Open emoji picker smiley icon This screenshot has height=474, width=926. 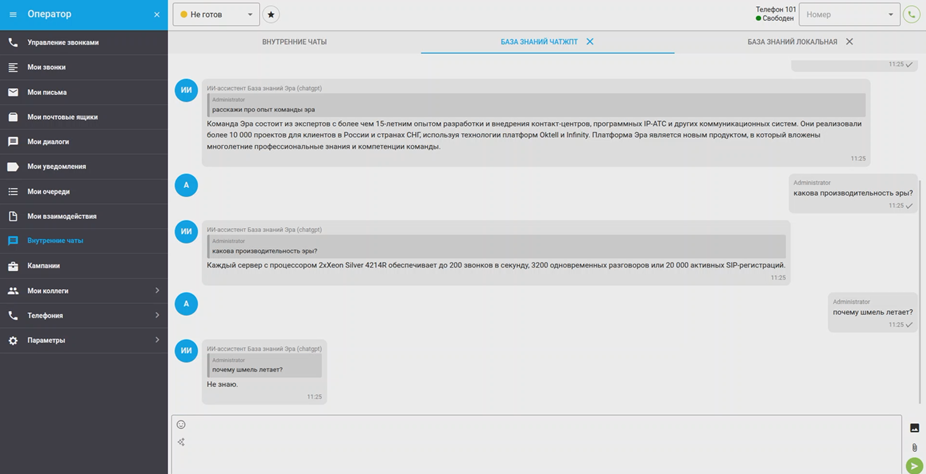(x=181, y=424)
